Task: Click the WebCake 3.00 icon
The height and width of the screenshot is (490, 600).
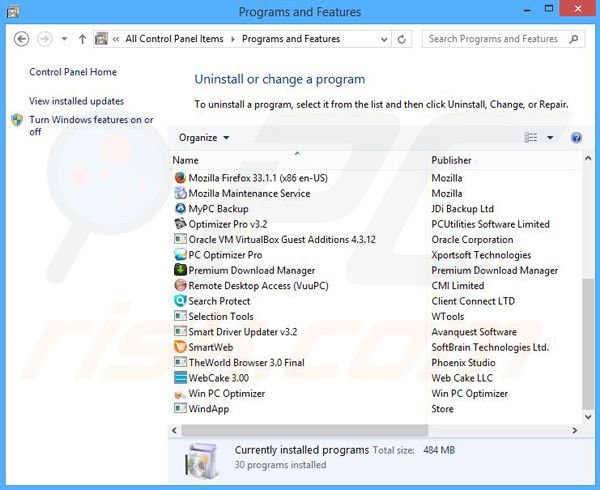Action: click(x=180, y=378)
